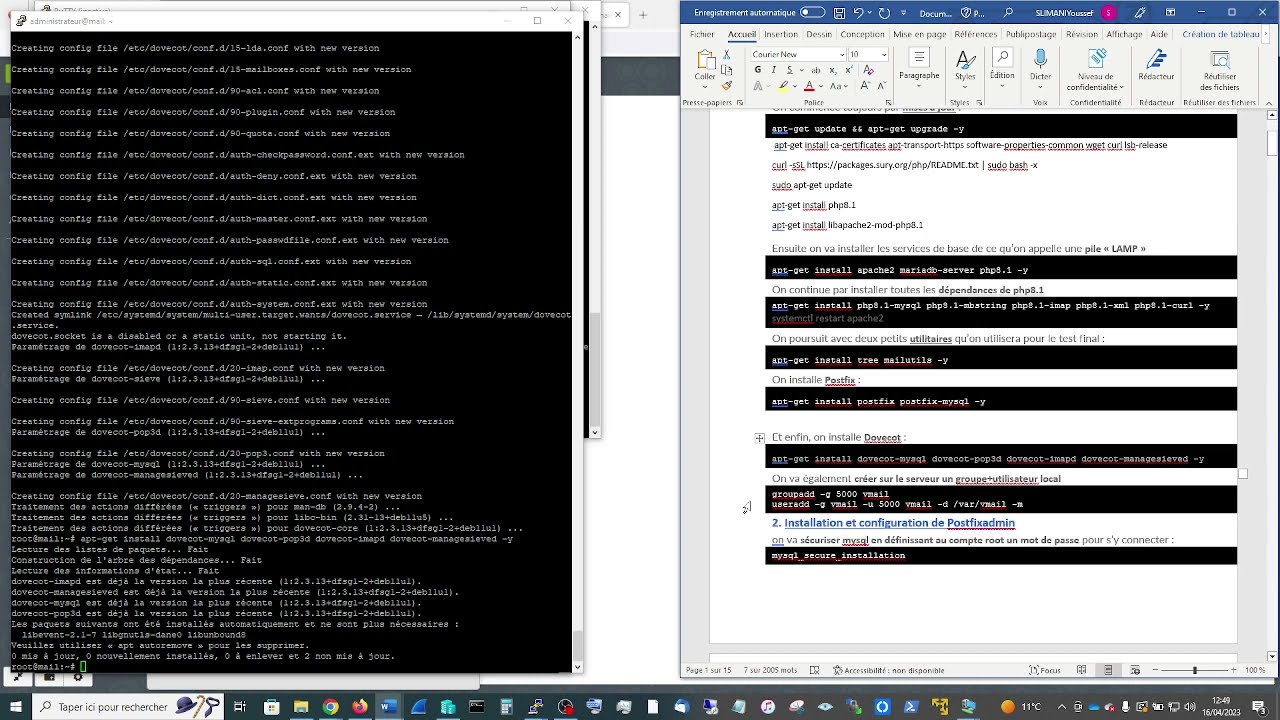Open the Quick Access Toolbar customization arrow
The width and height of the screenshot is (1280, 720).
pyautogui.click(x=904, y=13)
